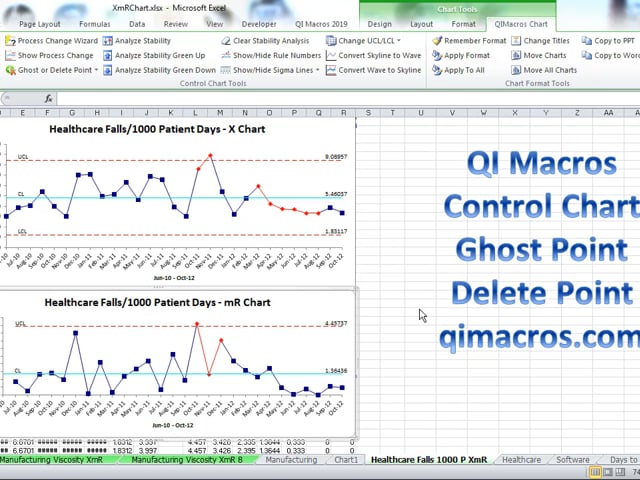Convert Wave to Skyline
The height and width of the screenshot is (480, 640).
[373, 70]
